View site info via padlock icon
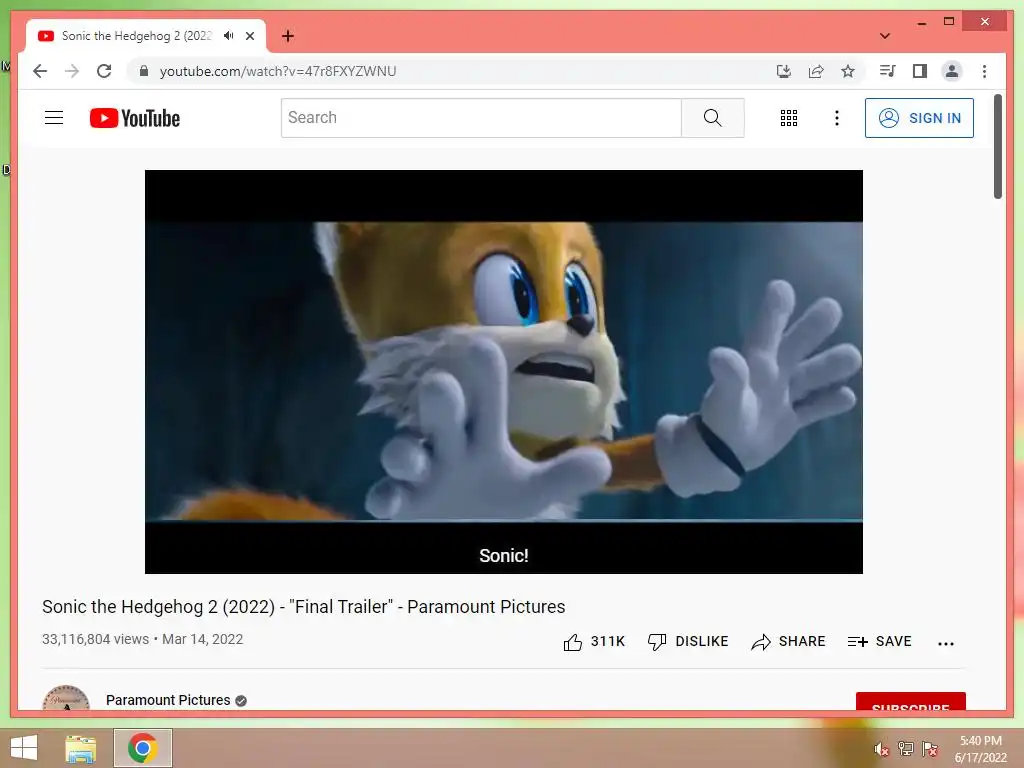Image resolution: width=1024 pixels, height=768 pixels. (144, 71)
